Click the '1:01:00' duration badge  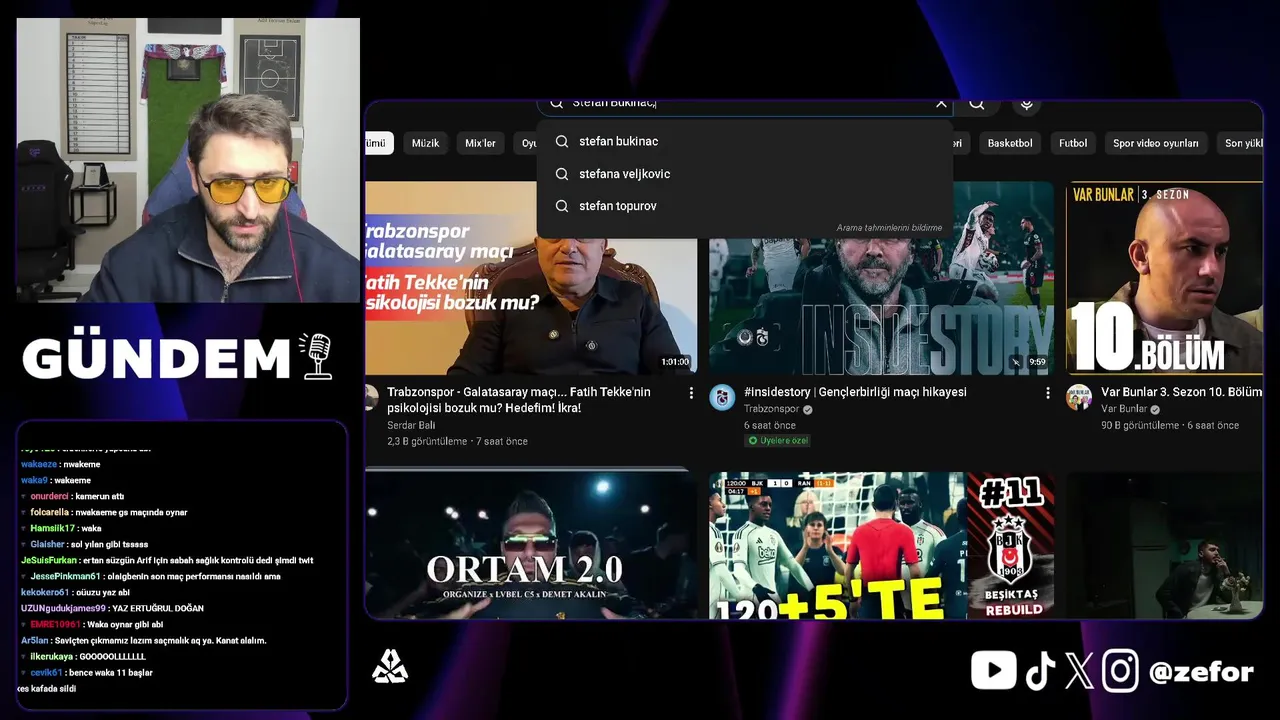pyautogui.click(x=675, y=362)
